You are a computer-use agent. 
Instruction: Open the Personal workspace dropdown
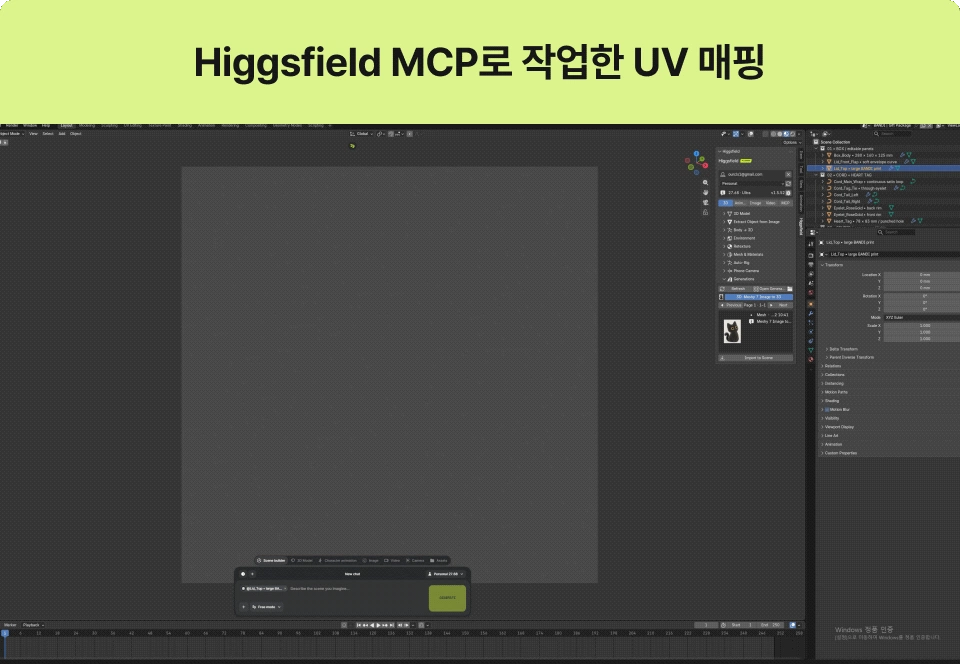[752, 184]
